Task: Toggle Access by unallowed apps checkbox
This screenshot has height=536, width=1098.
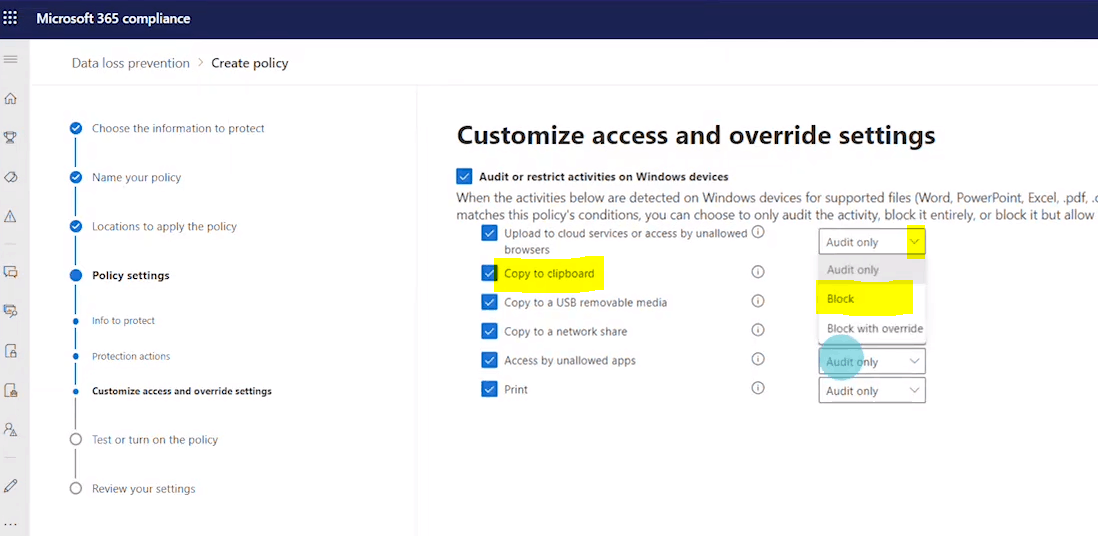Action: (489, 360)
